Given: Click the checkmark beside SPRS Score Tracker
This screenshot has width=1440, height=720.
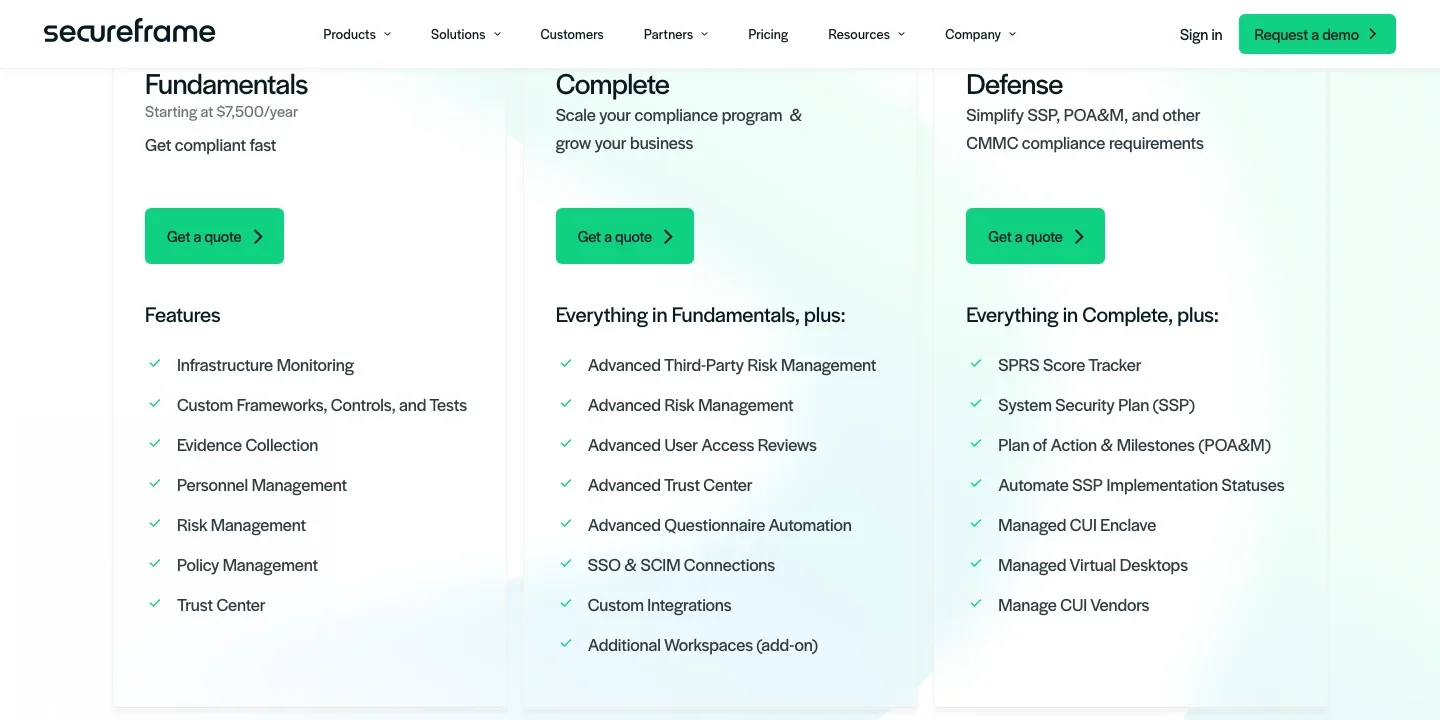Looking at the screenshot, I should (x=976, y=364).
